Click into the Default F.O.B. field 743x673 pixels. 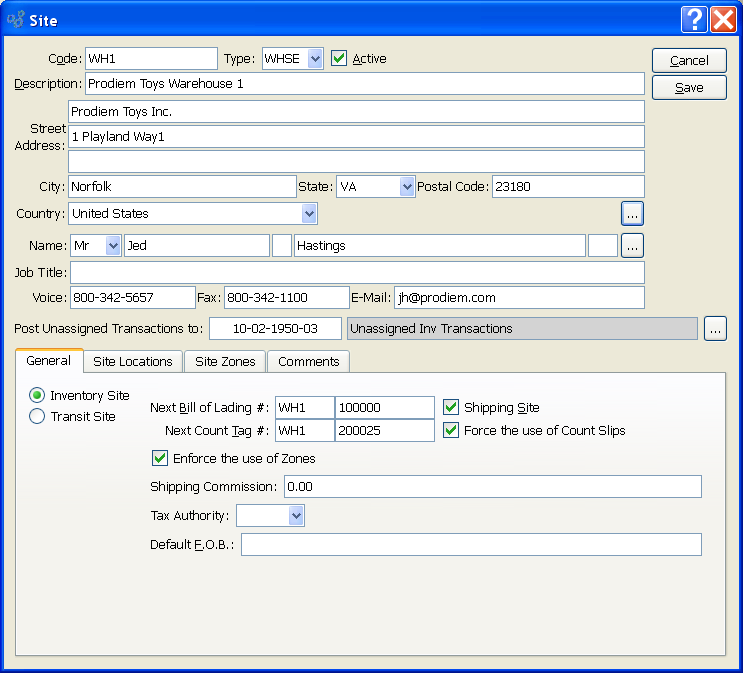click(x=470, y=545)
